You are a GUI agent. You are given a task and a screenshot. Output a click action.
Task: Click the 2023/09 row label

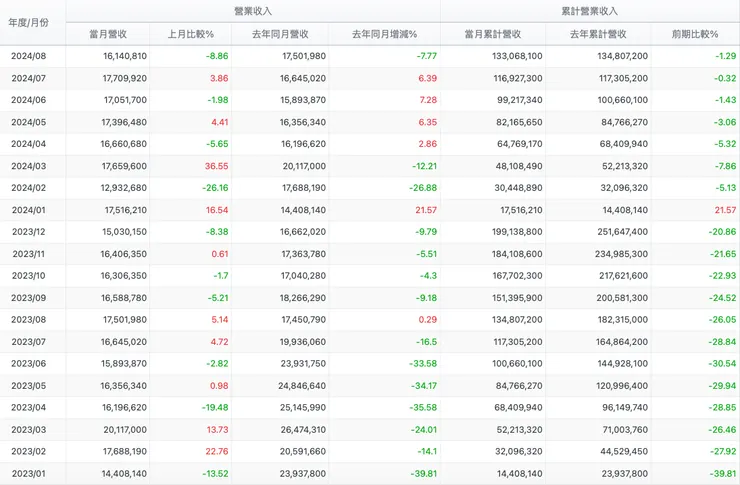click(29, 298)
